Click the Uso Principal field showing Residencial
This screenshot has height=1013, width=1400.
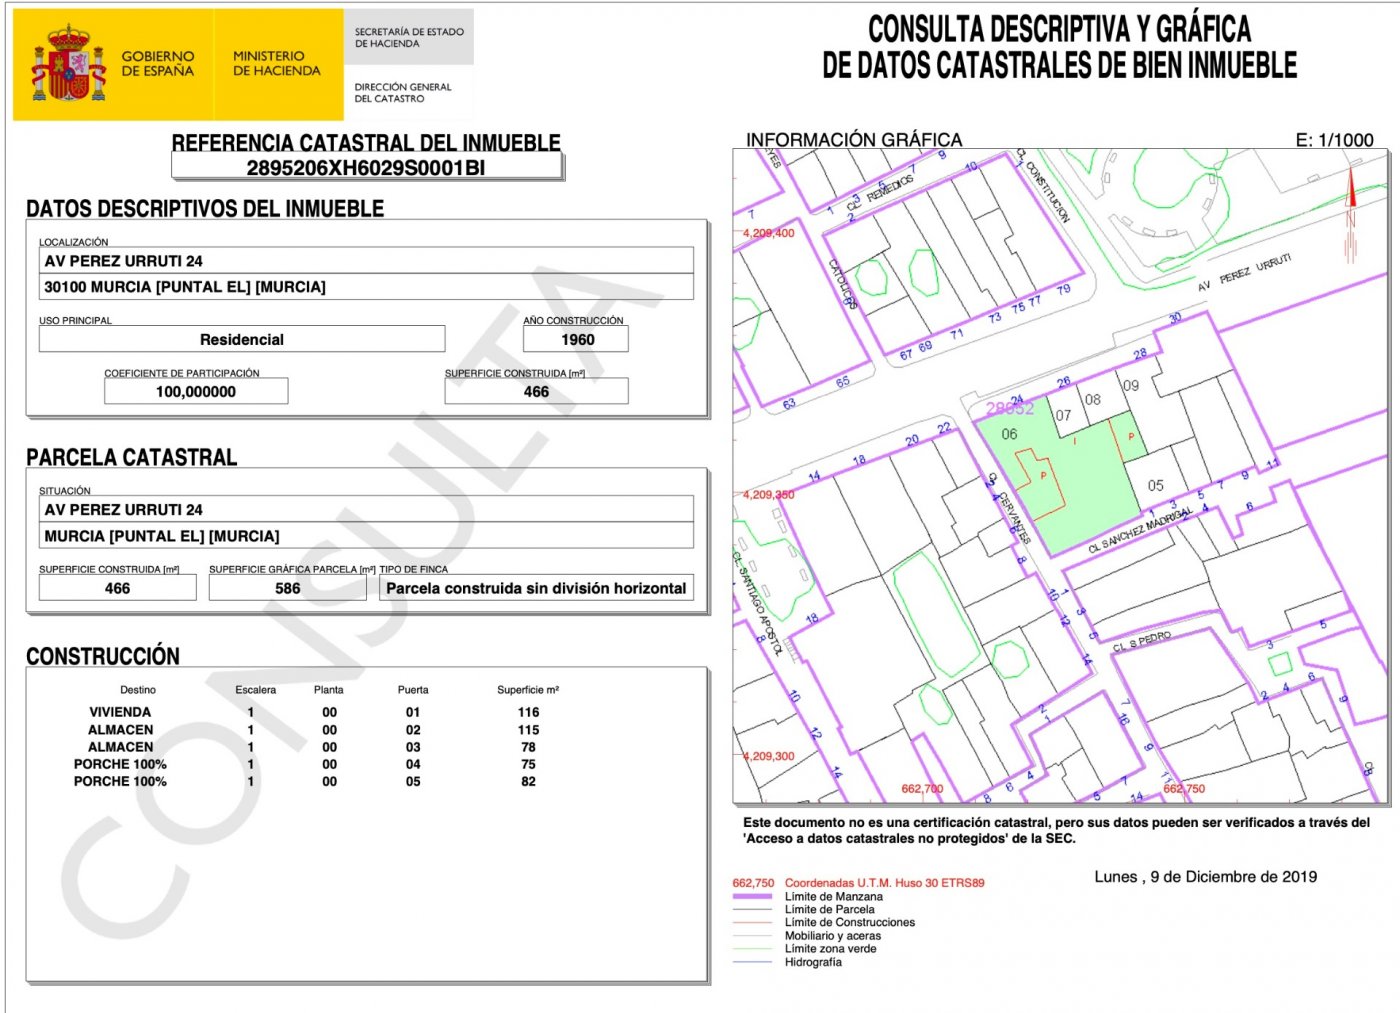click(x=242, y=340)
